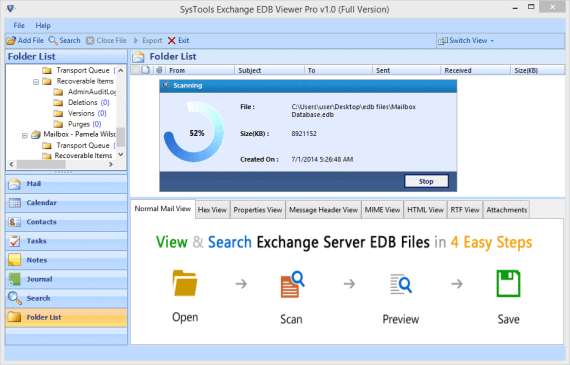Click the folder tree scroll down arrow
Viewport: 570px width, 365px height.
(x=121, y=155)
